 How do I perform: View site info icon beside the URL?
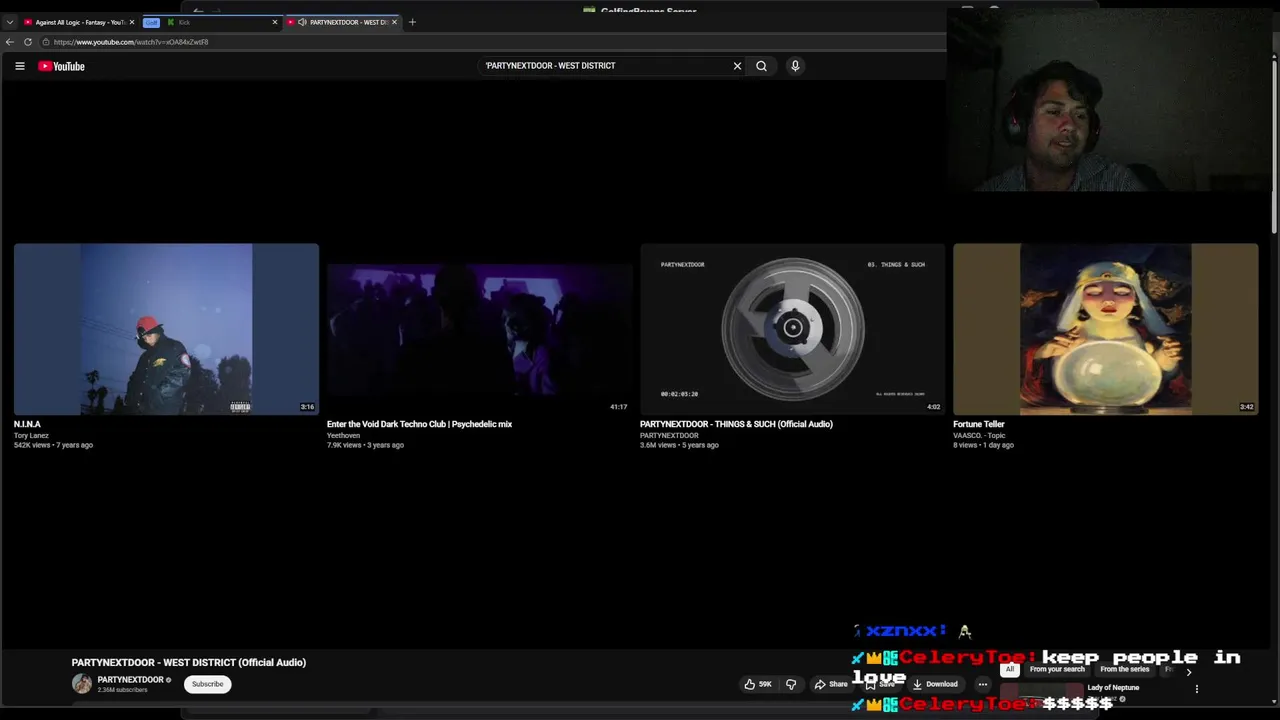pyautogui.click(x=46, y=42)
